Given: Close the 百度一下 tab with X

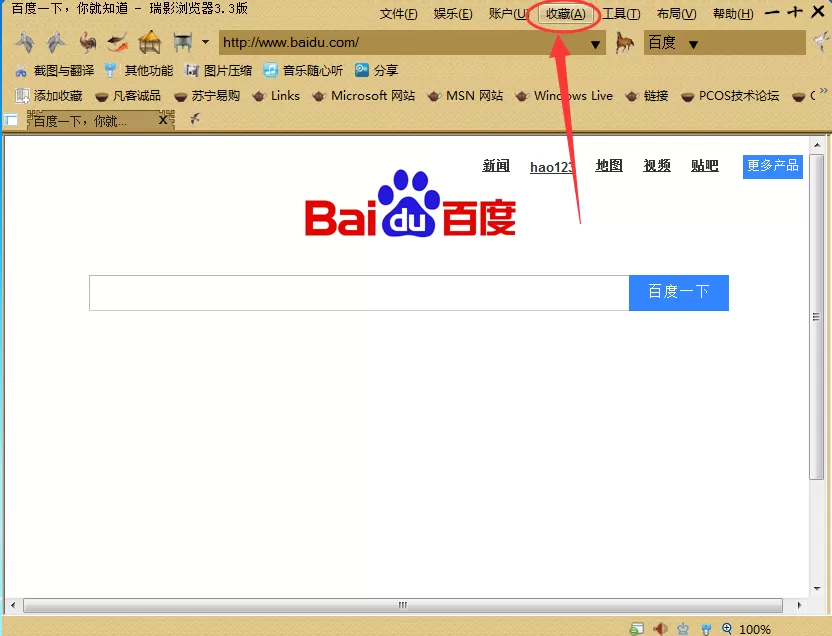Looking at the screenshot, I should pyautogui.click(x=163, y=120).
